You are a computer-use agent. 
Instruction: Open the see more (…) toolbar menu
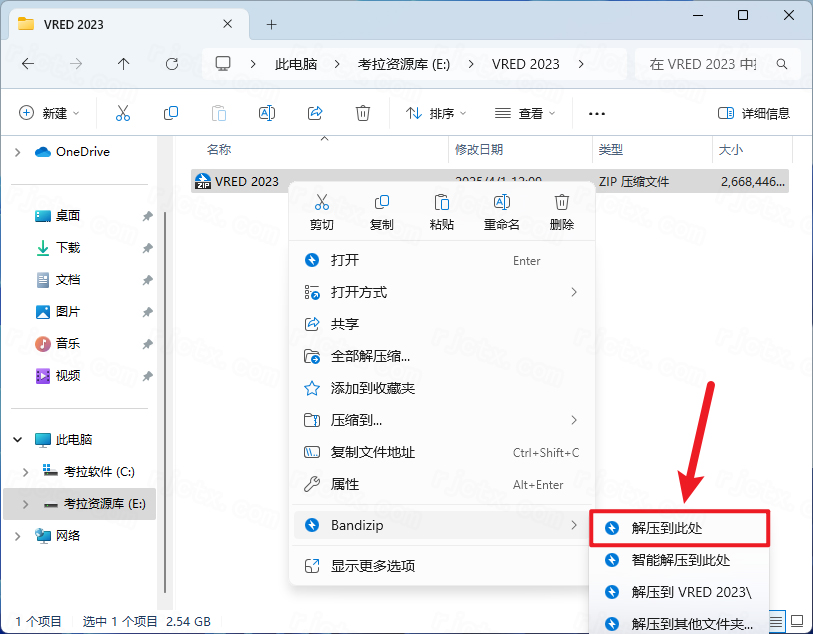[597, 114]
